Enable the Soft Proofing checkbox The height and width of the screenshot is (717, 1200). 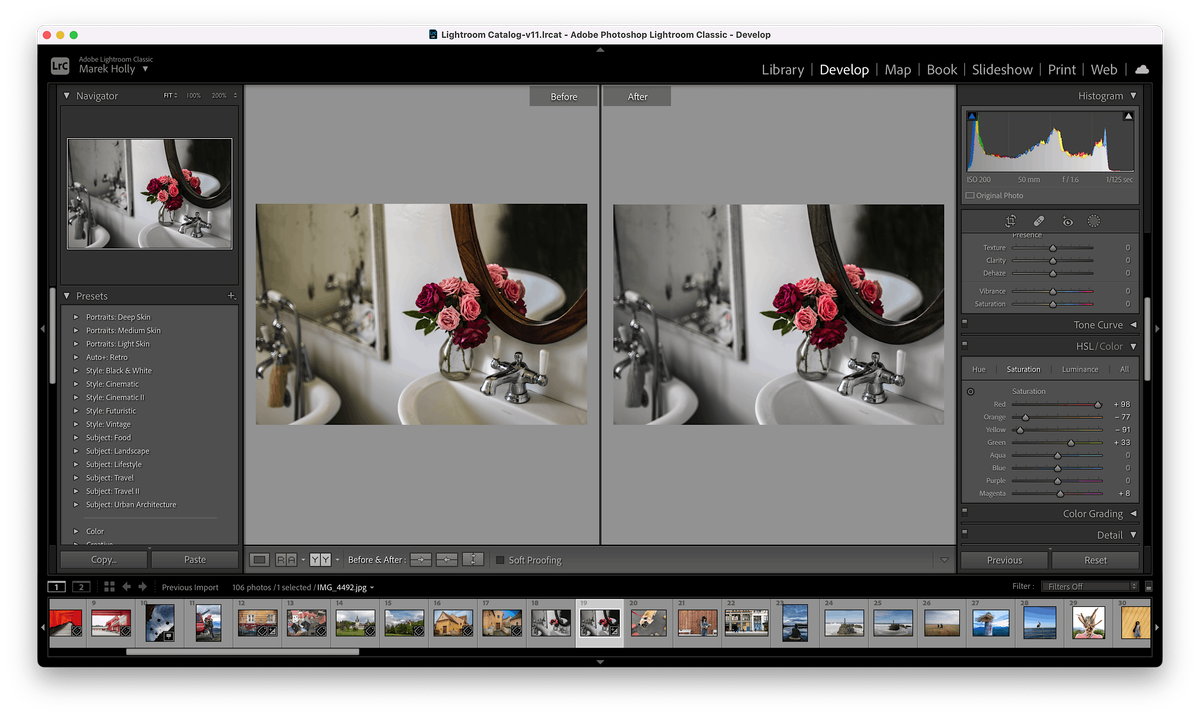pyautogui.click(x=502, y=560)
